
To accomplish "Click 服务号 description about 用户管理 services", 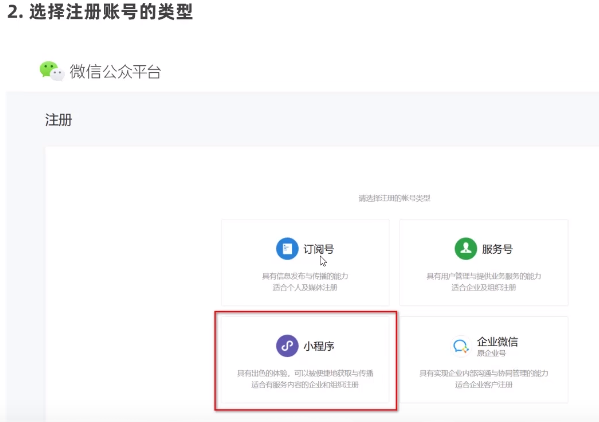I will pyautogui.click(x=484, y=276).
